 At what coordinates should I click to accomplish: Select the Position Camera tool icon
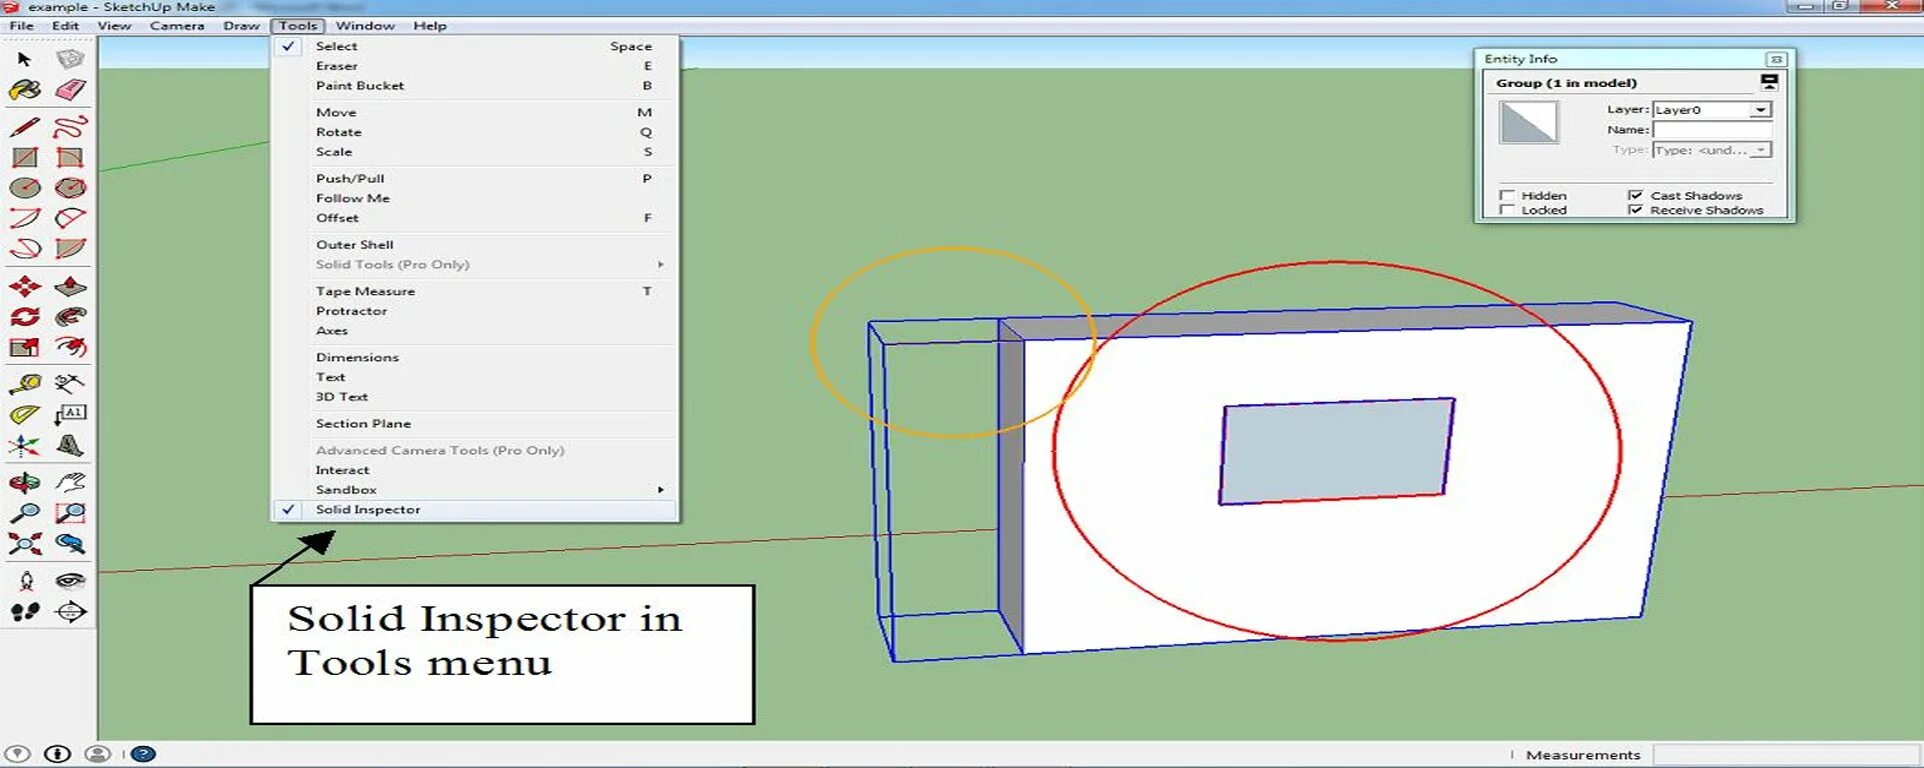(25, 581)
